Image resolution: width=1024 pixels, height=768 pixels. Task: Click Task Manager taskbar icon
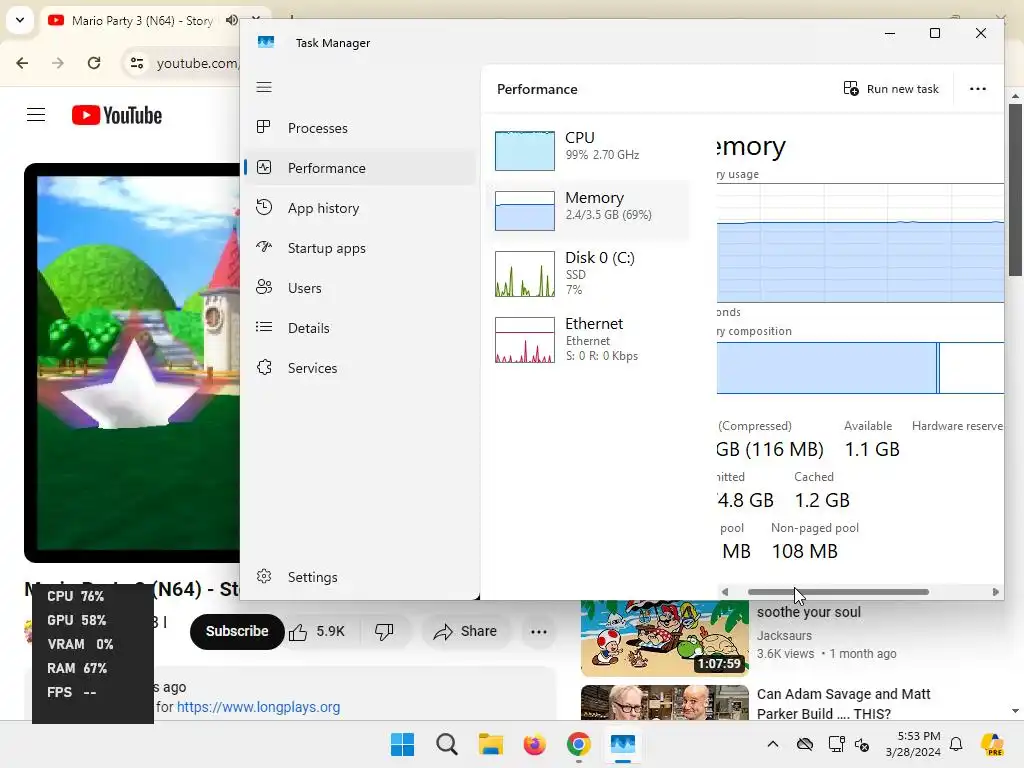coord(622,744)
